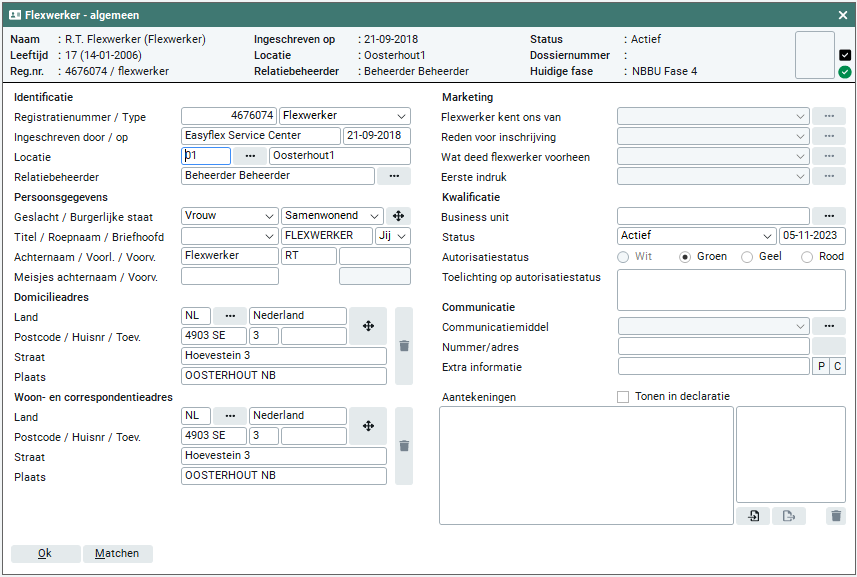
Task: Choose the Wit autorisatiestatus option
Action: point(624,257)
